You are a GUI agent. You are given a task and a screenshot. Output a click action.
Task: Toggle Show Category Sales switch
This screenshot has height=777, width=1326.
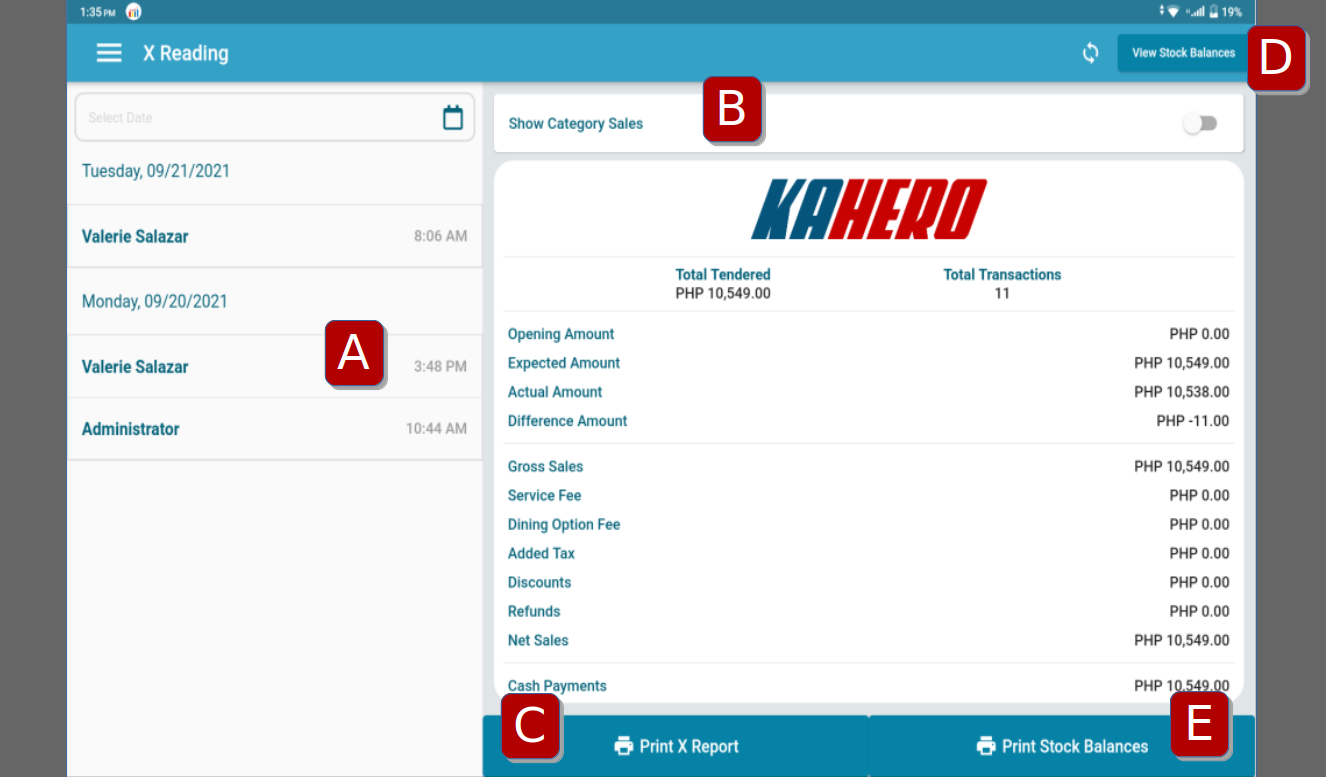[x=1199, y=123]
